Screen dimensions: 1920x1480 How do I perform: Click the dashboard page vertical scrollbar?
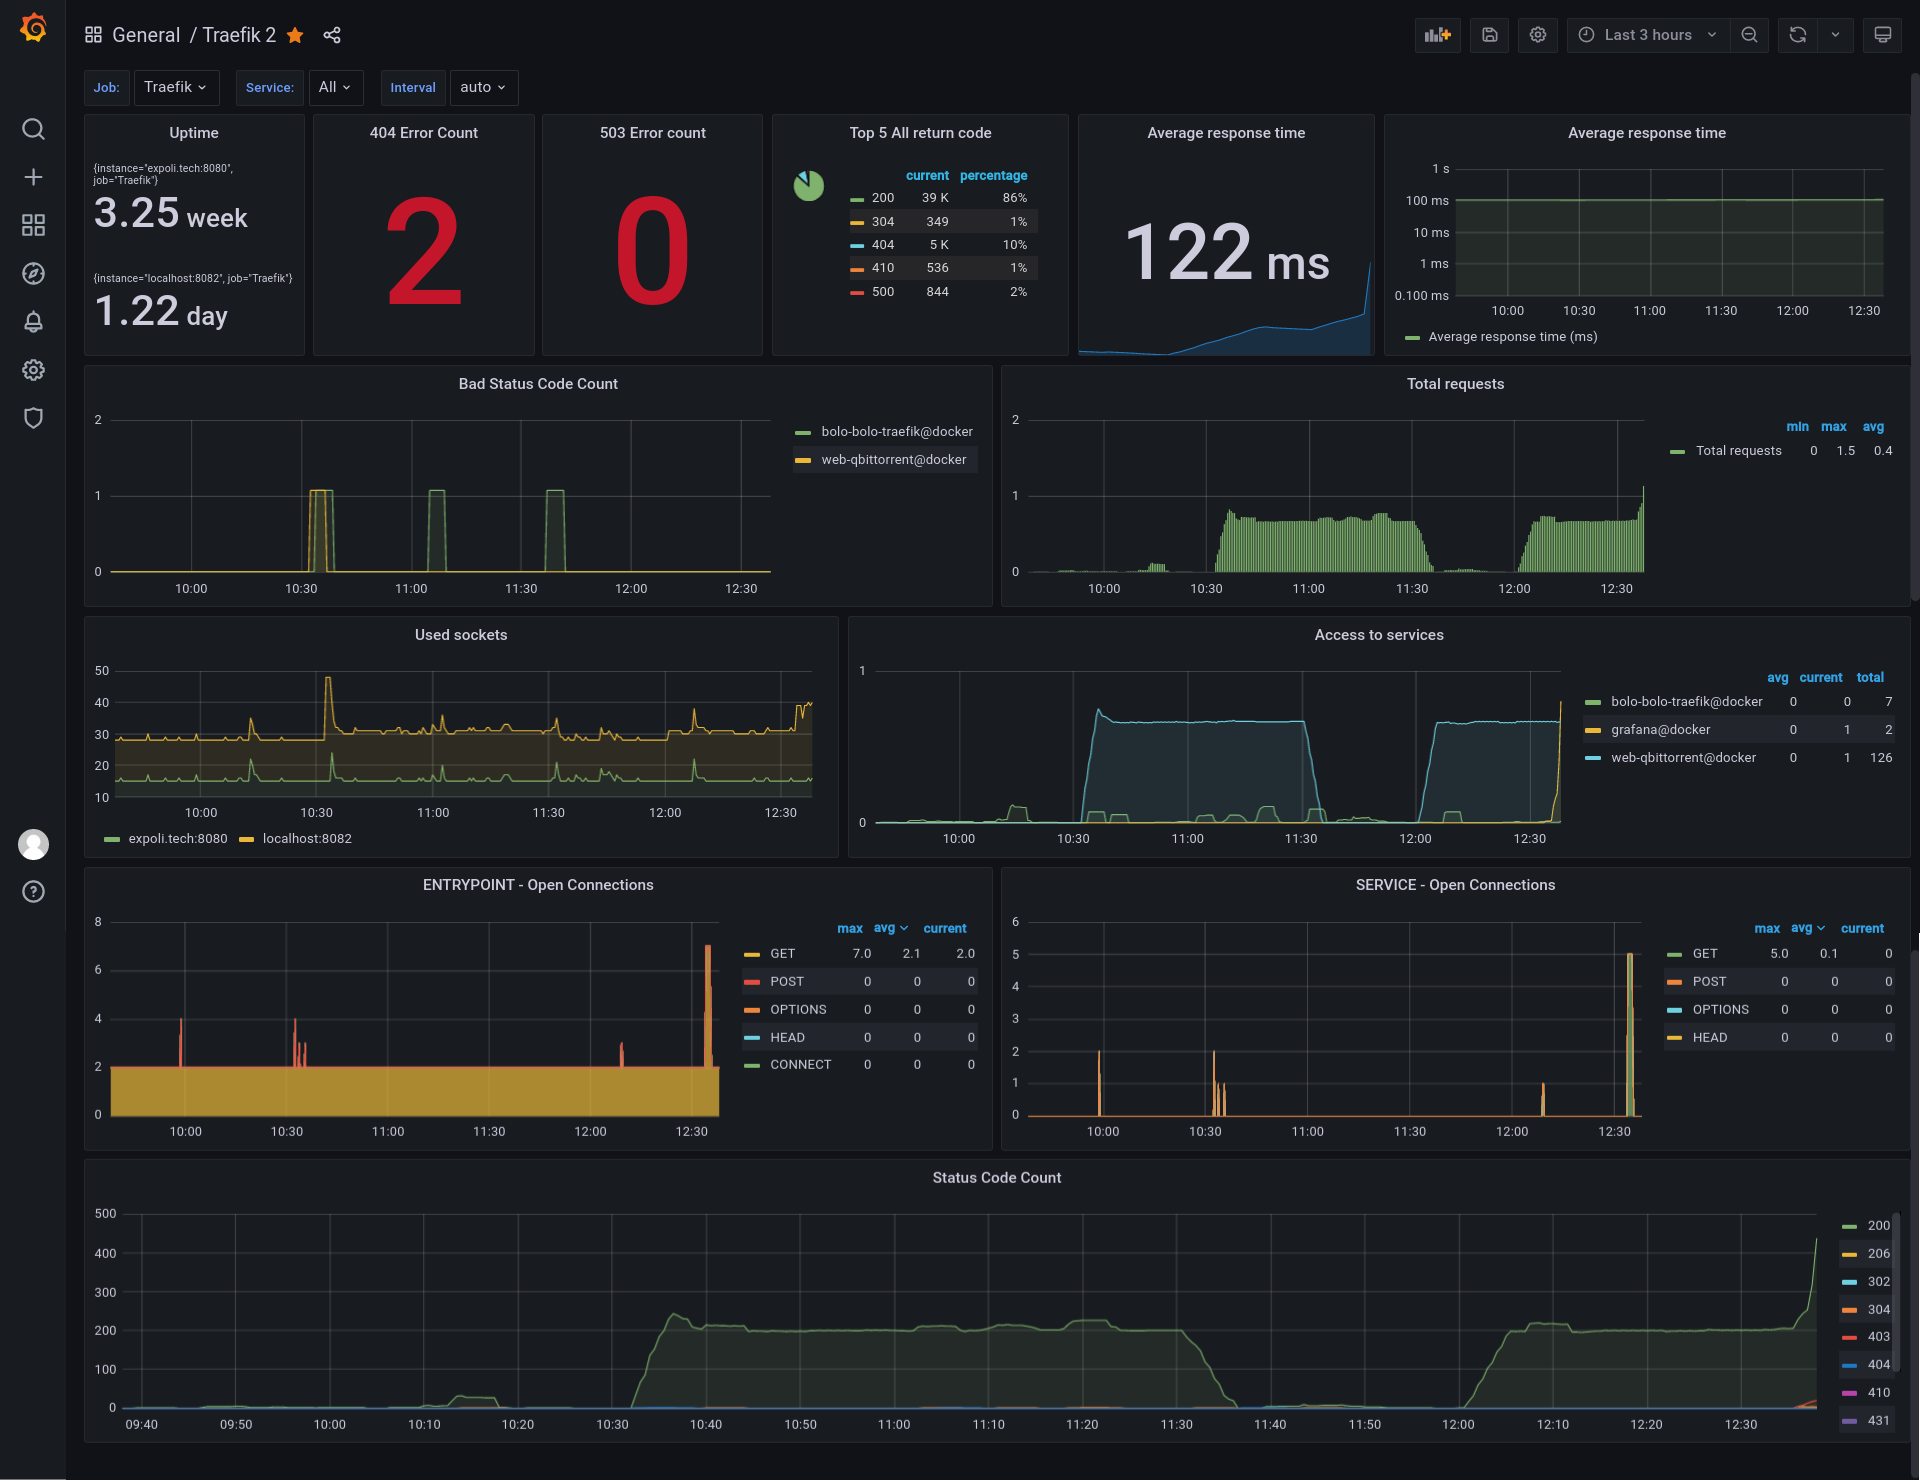pyautogui.click(x=1915, y=338)
